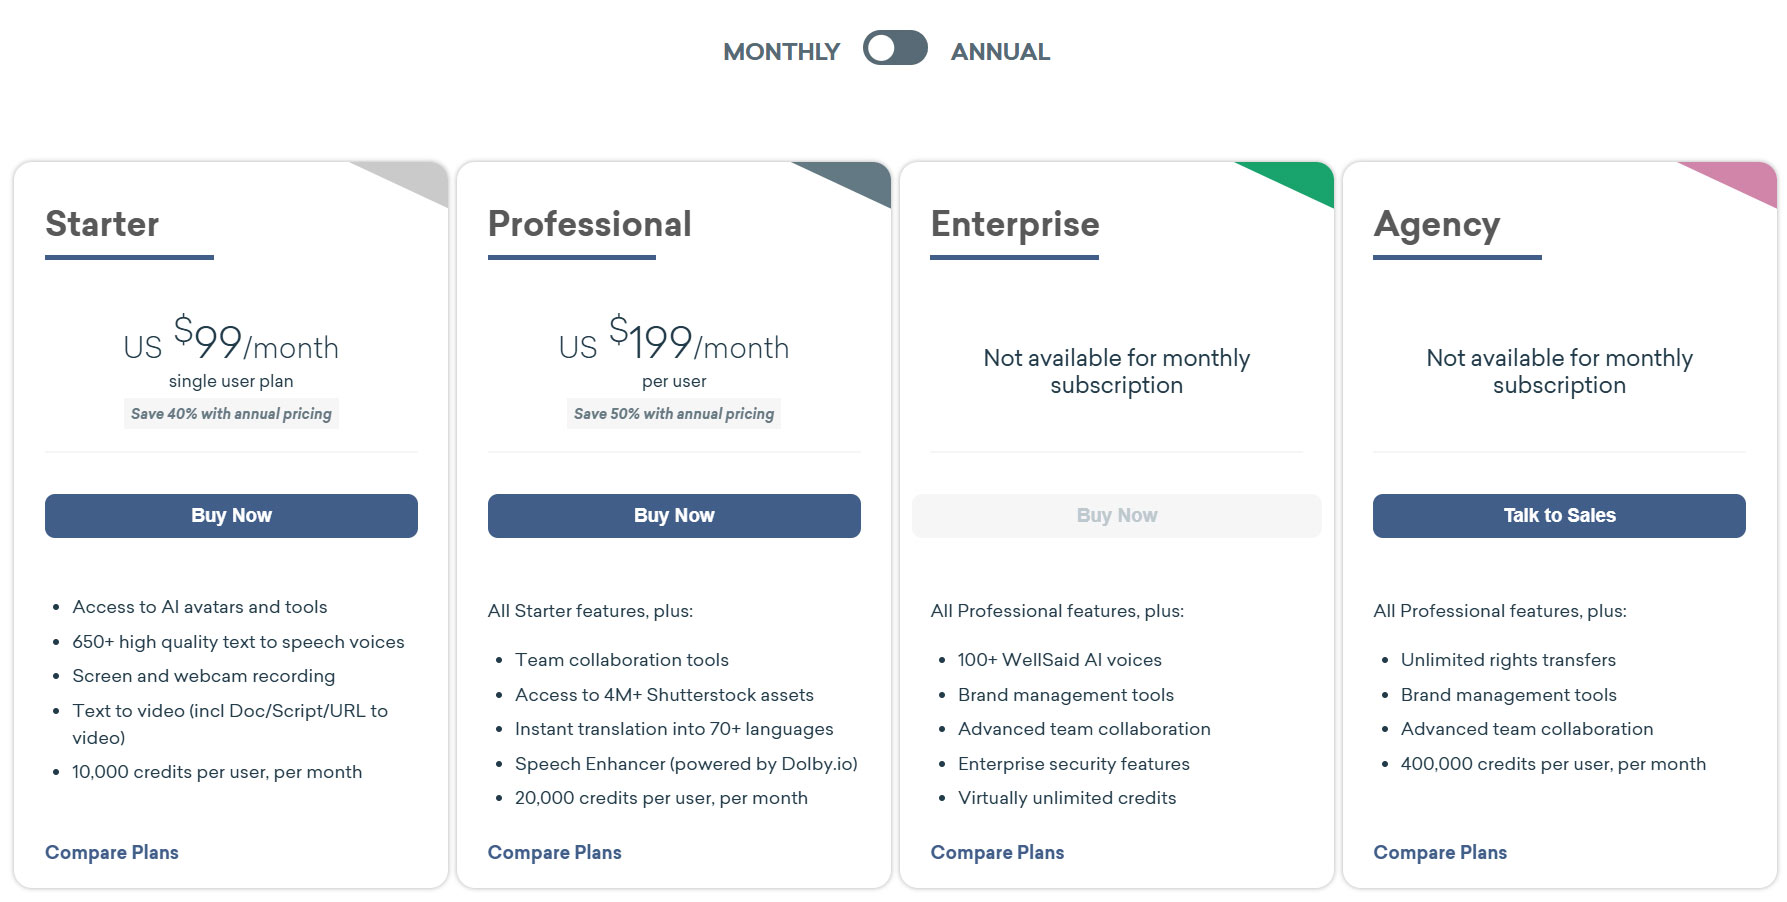Toggle the Monthly/Annual pricing switch
1787x902 pixels.
(x=895, y=48)
